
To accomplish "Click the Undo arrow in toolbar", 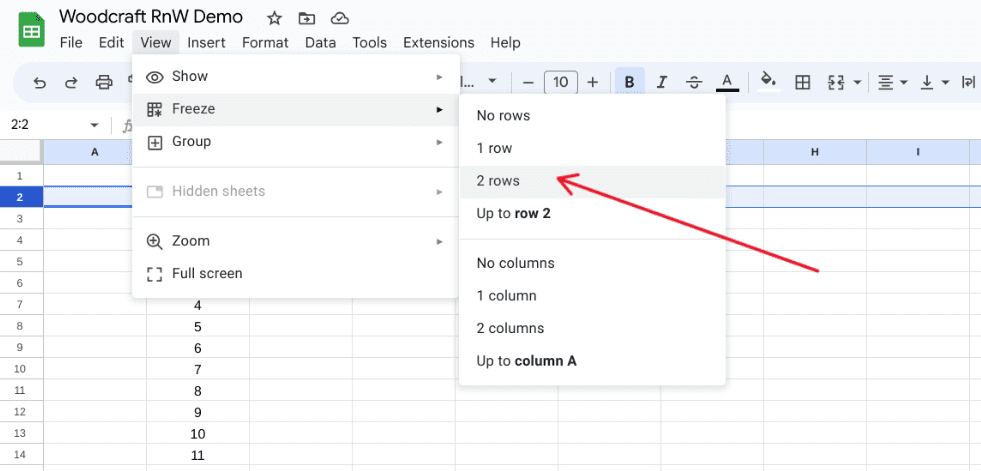I will click(x=40, y=82).
